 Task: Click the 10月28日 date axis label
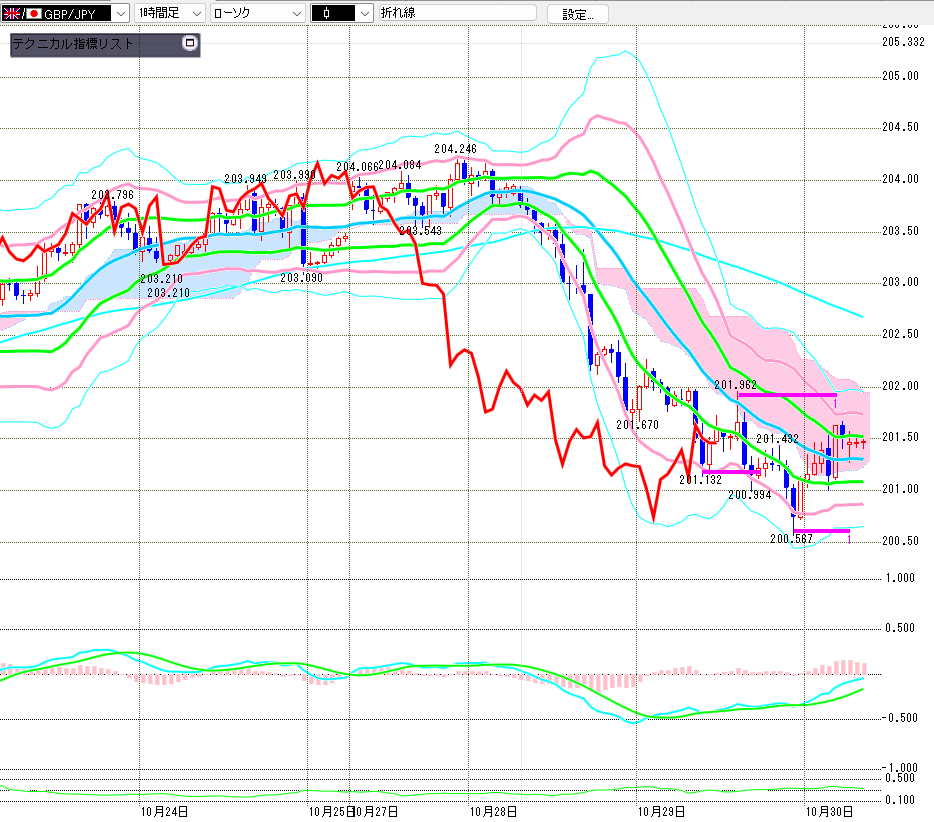pyautogui.click(x=491, y=811)
